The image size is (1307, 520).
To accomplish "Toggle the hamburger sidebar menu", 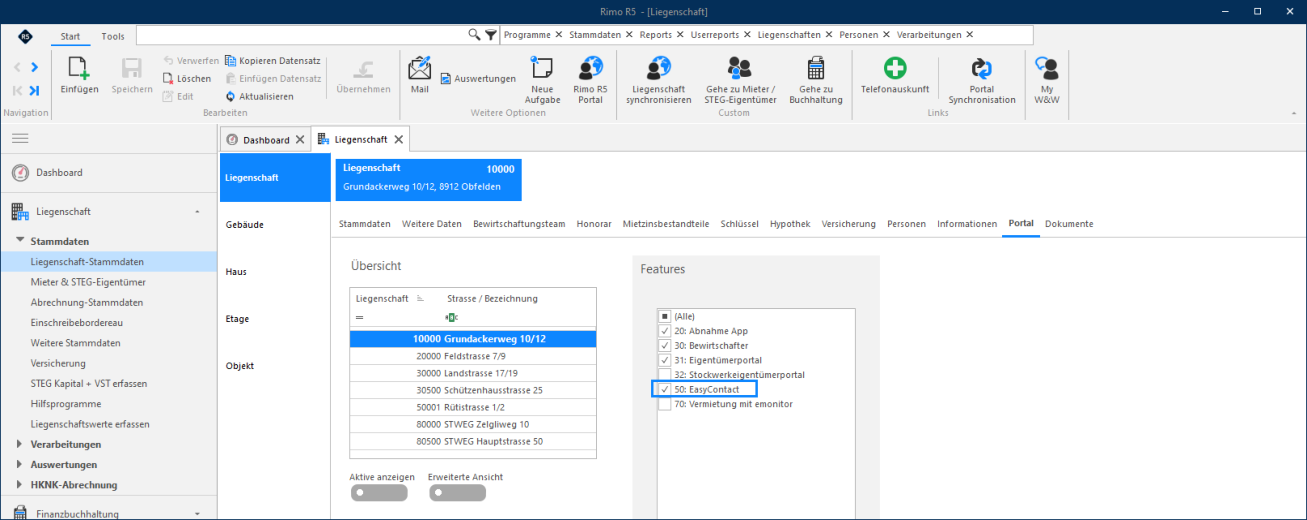I will (20, 138).
